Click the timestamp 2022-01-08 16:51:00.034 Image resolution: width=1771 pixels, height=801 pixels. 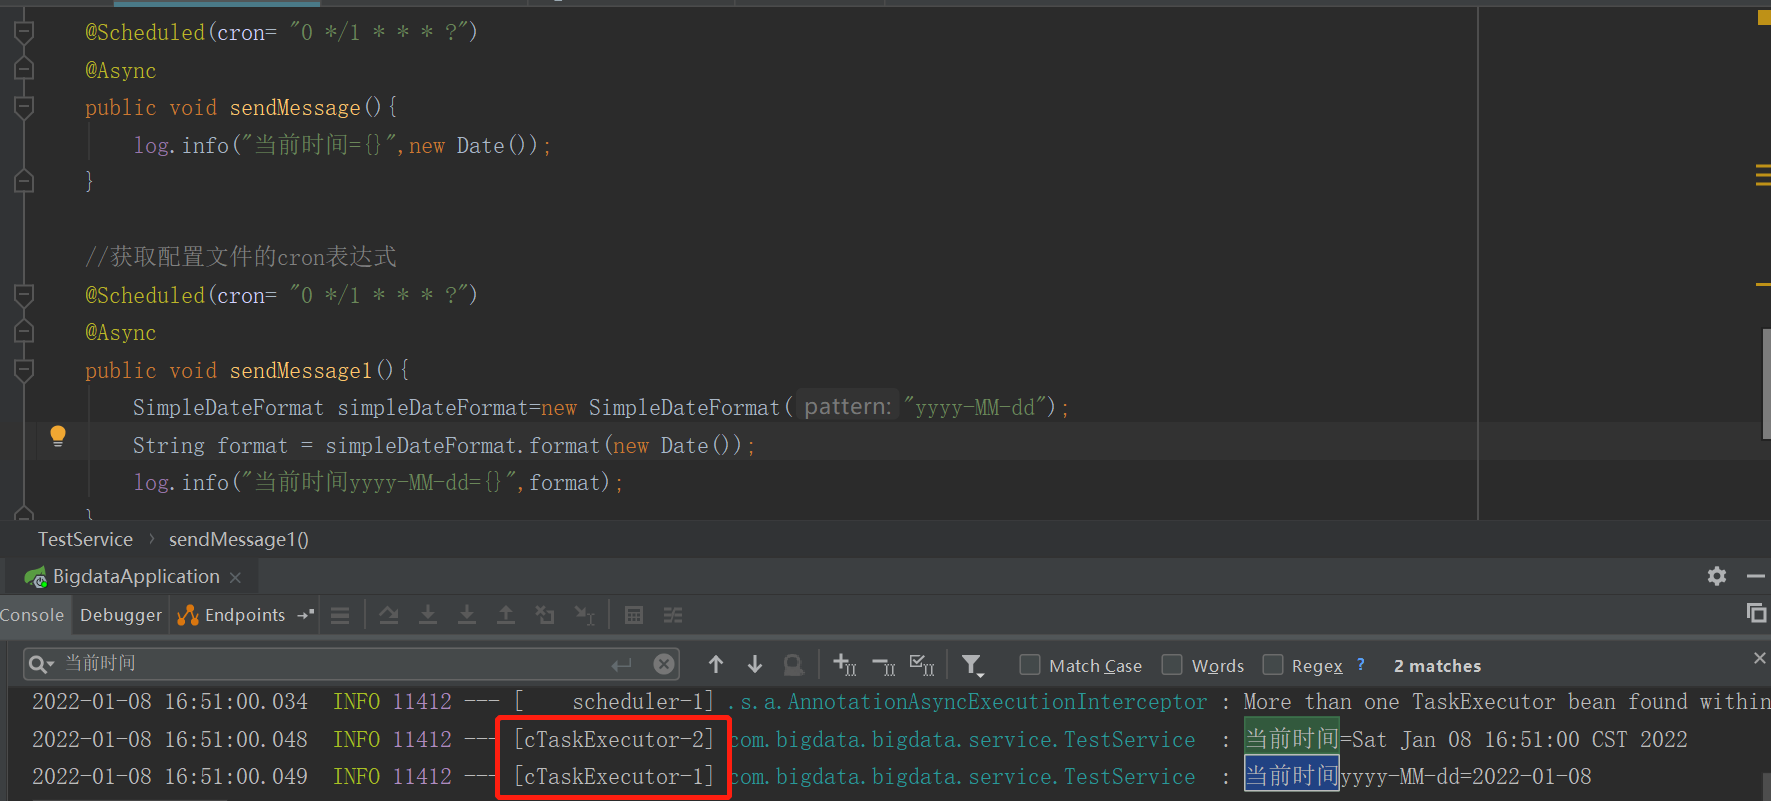click(x=170, y=702)
